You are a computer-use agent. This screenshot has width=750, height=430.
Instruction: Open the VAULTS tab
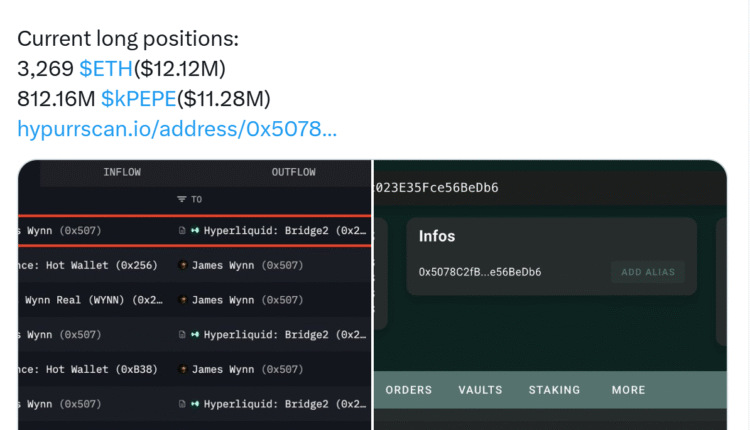click(x=480, y=390)
